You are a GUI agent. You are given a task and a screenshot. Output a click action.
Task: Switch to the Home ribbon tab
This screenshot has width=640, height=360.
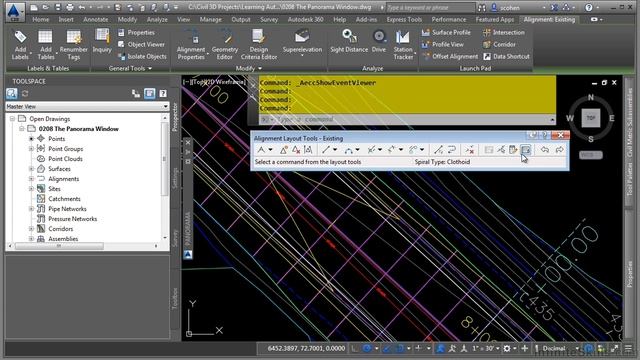click(40, 20)
